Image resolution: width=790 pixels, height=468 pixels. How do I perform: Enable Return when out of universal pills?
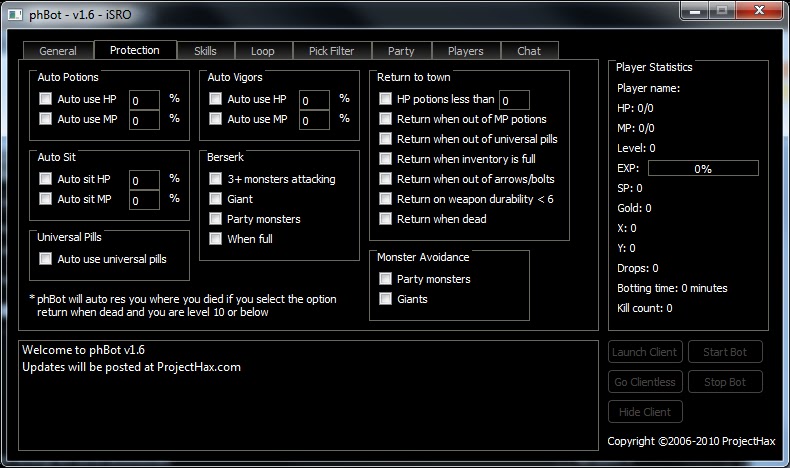pyautogui.click(x=385, y=139)
